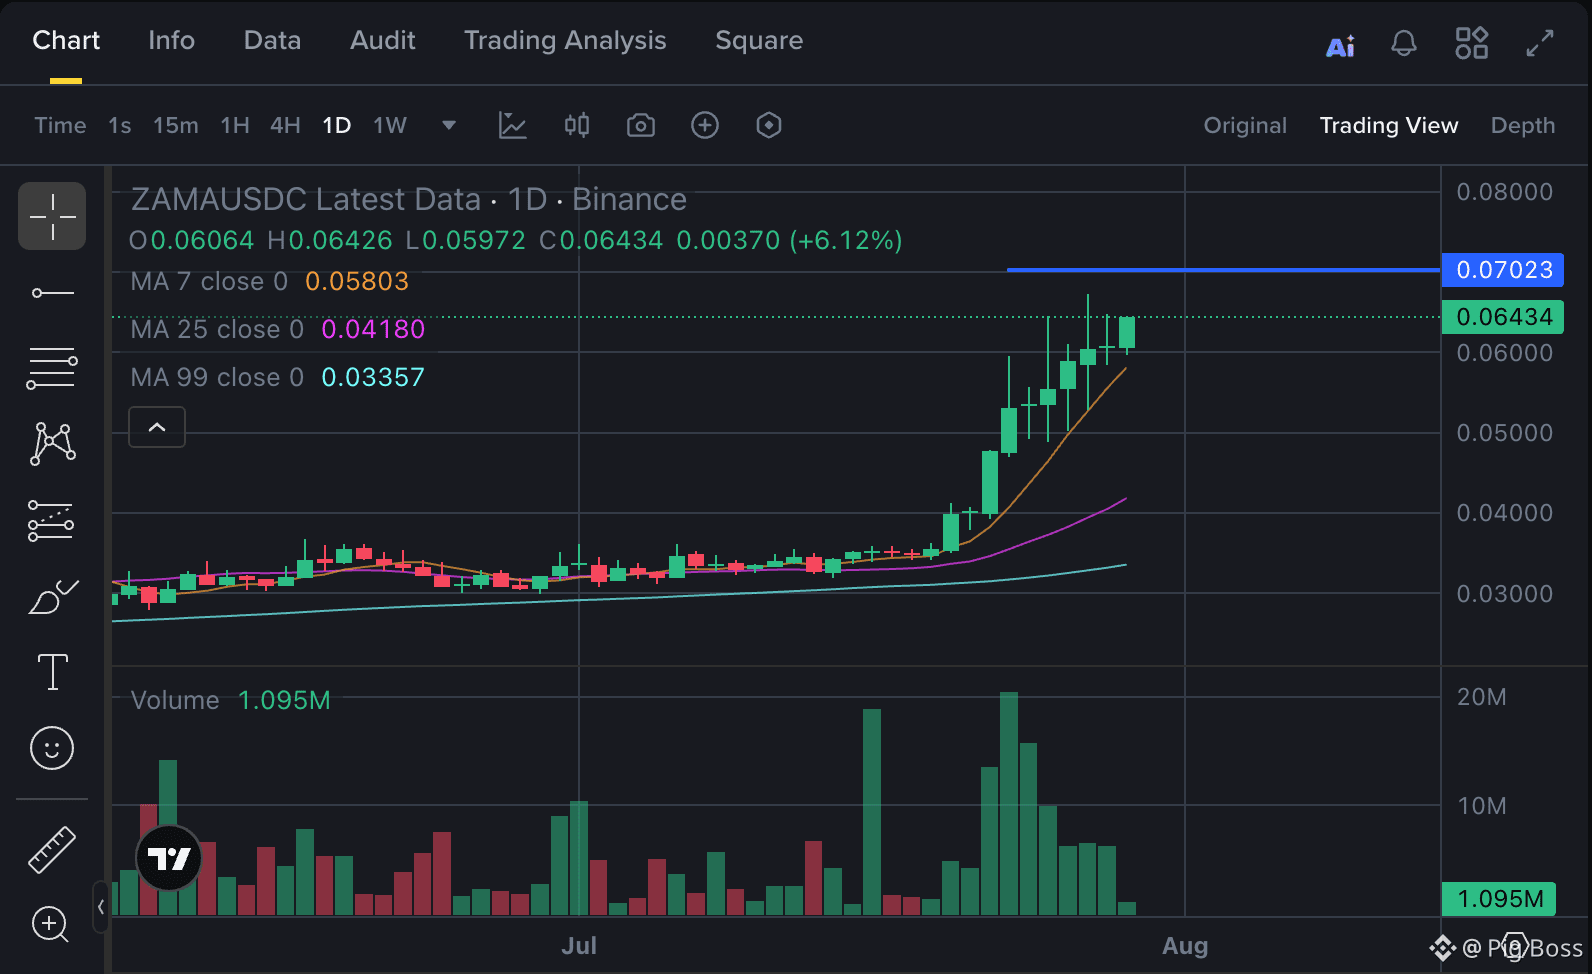The image size is (1592, 974).
Task: Click the zoom in magnifier tool
Action: [x=51, y=924]
